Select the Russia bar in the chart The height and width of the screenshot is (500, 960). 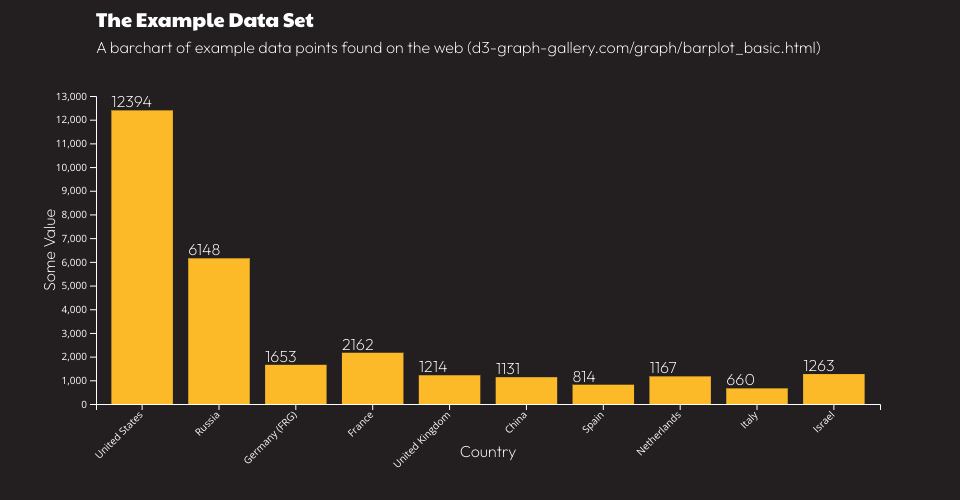point(219,331)
